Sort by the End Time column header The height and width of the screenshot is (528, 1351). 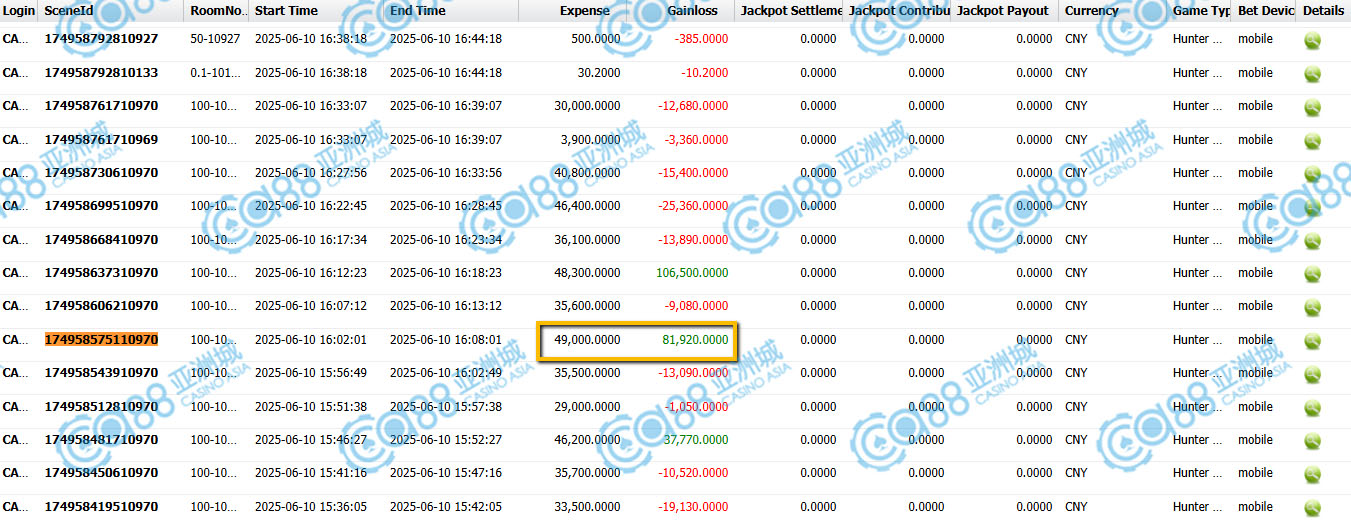(x=417, y=11)
